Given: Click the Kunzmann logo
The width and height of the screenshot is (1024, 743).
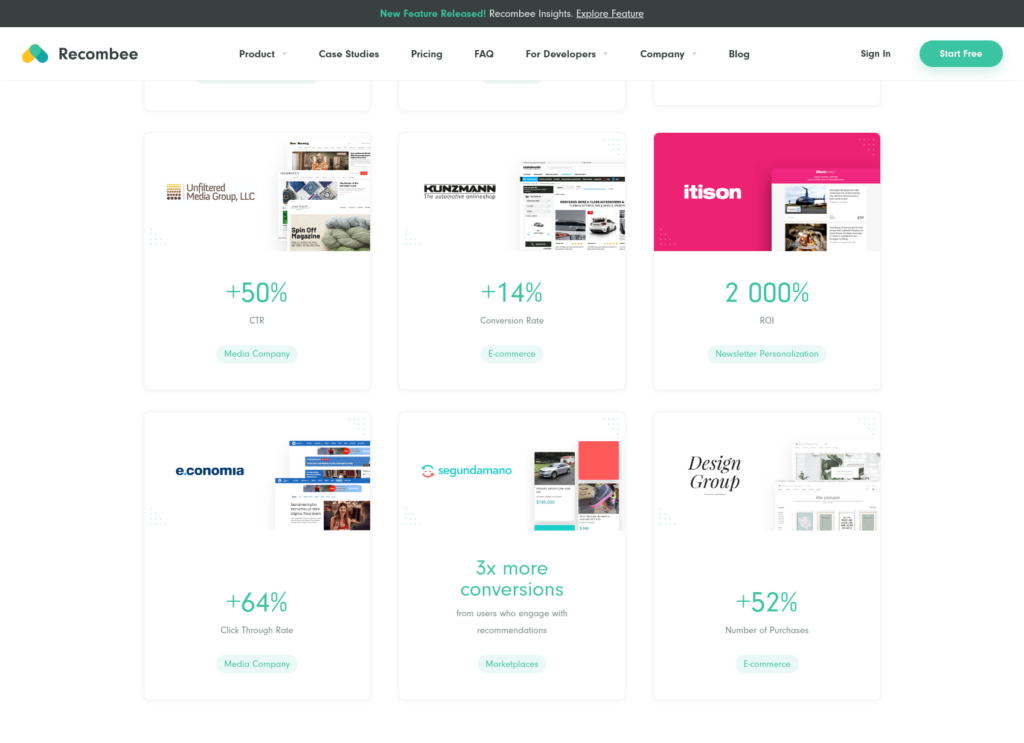Looking at the screenshot, I should (460, 191).
